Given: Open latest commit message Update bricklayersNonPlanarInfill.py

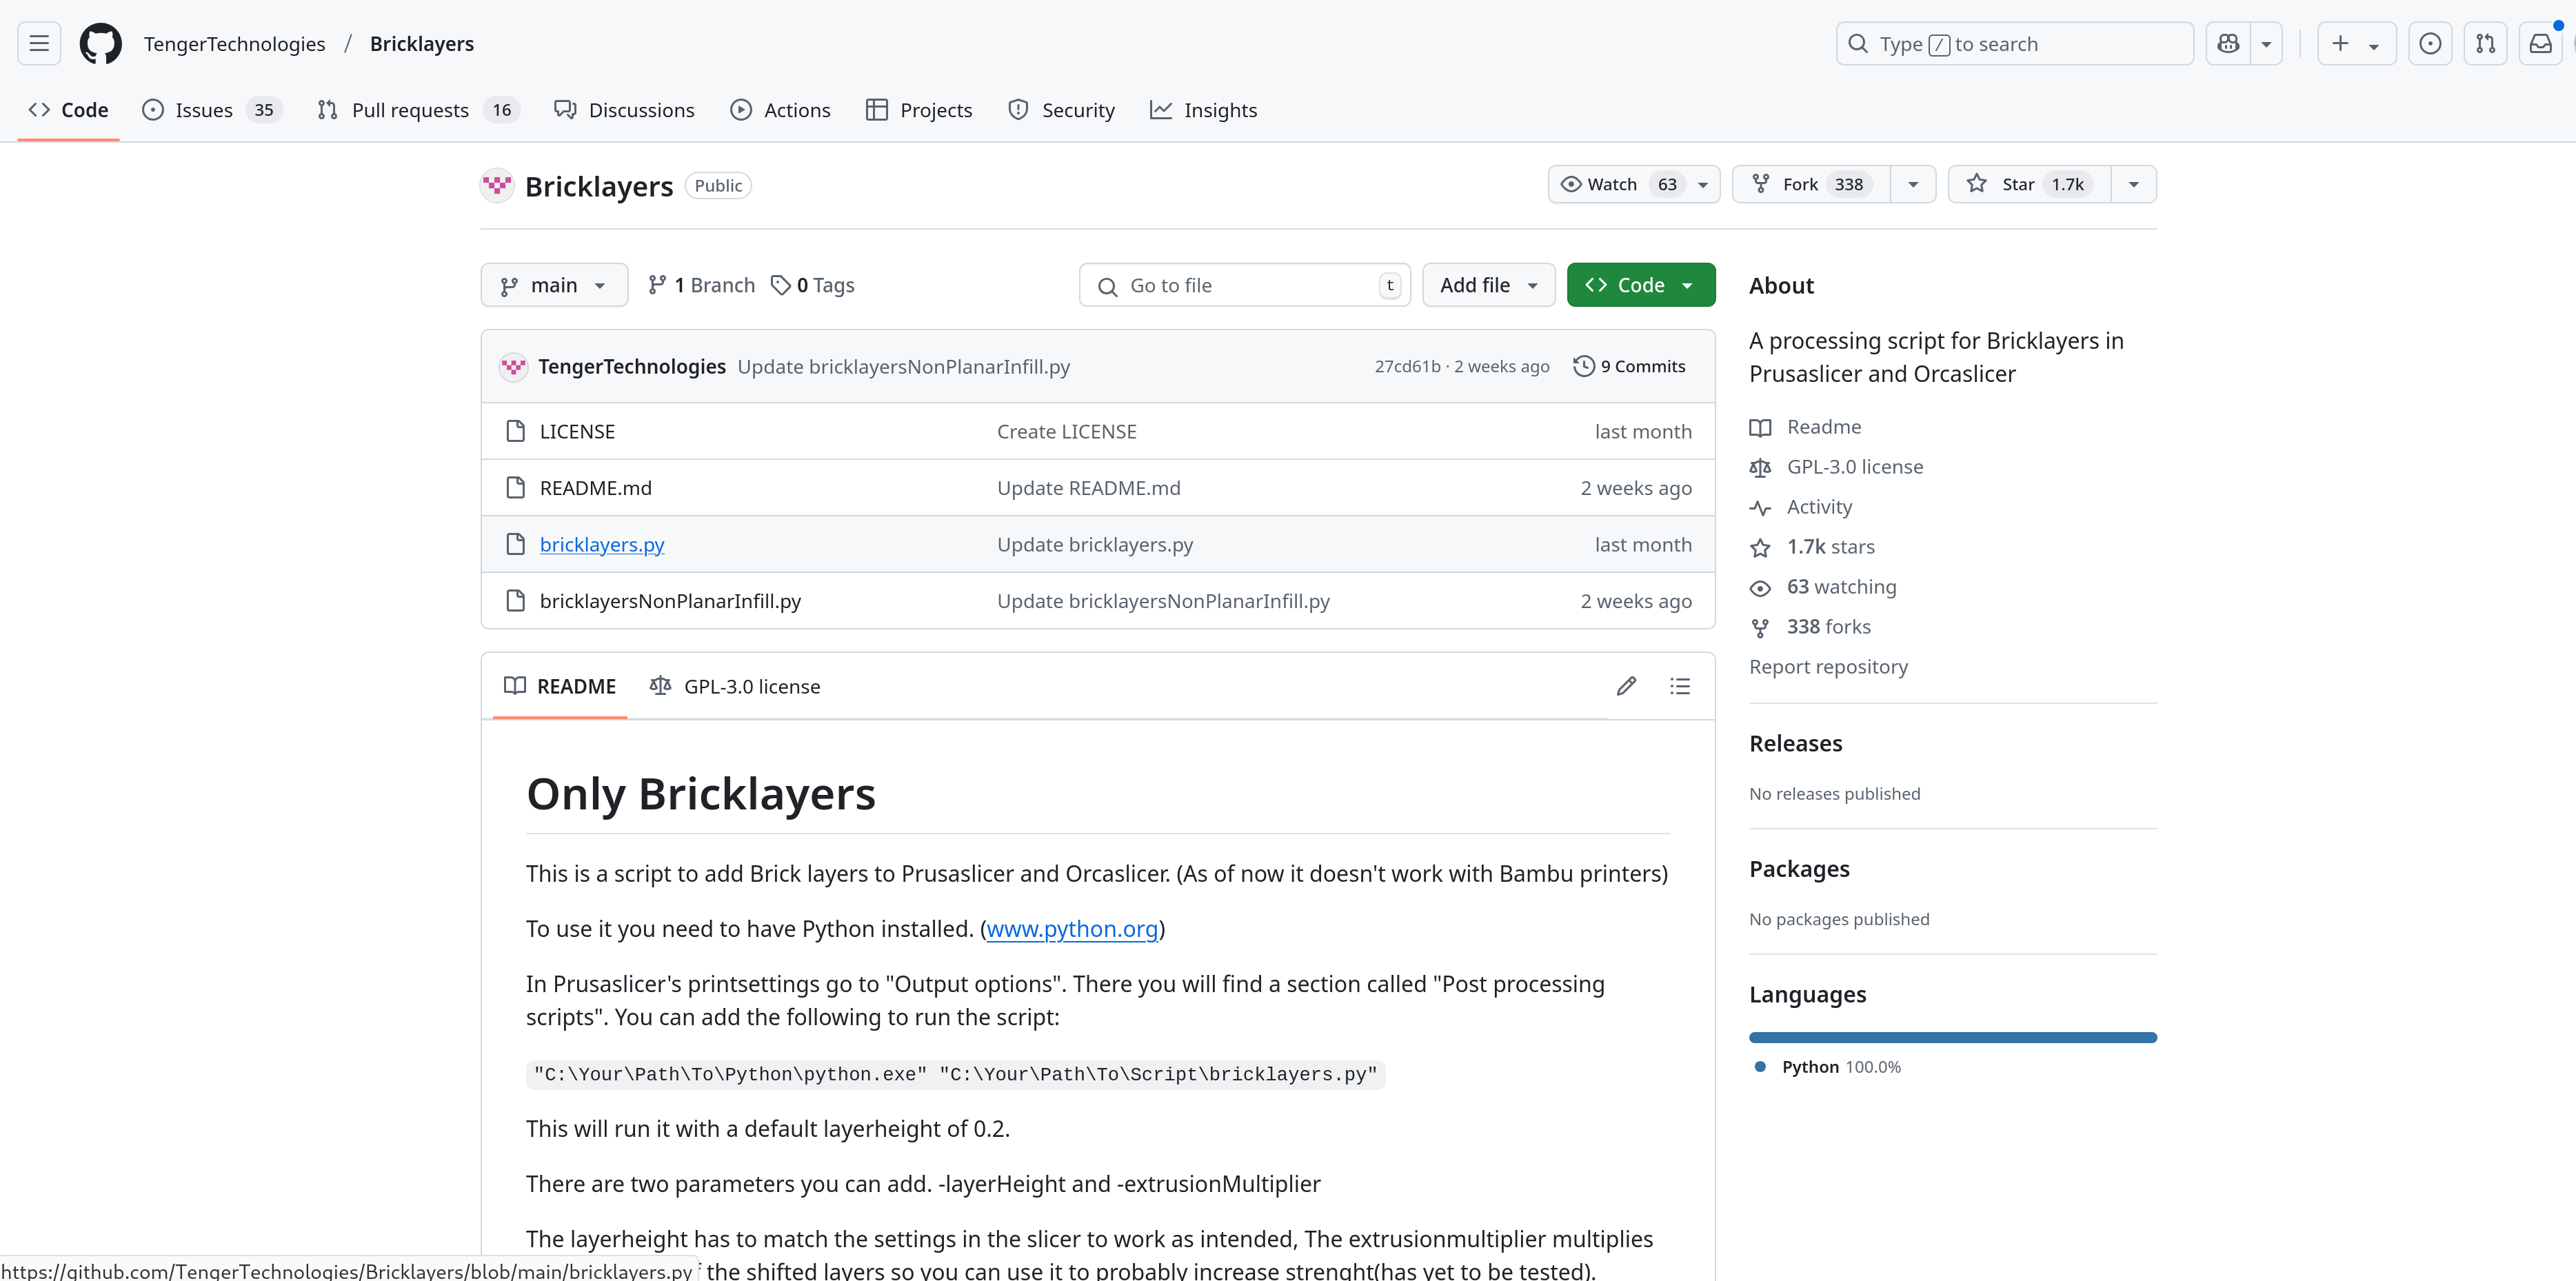Looking at the screenshot, I should coord(903,366).
